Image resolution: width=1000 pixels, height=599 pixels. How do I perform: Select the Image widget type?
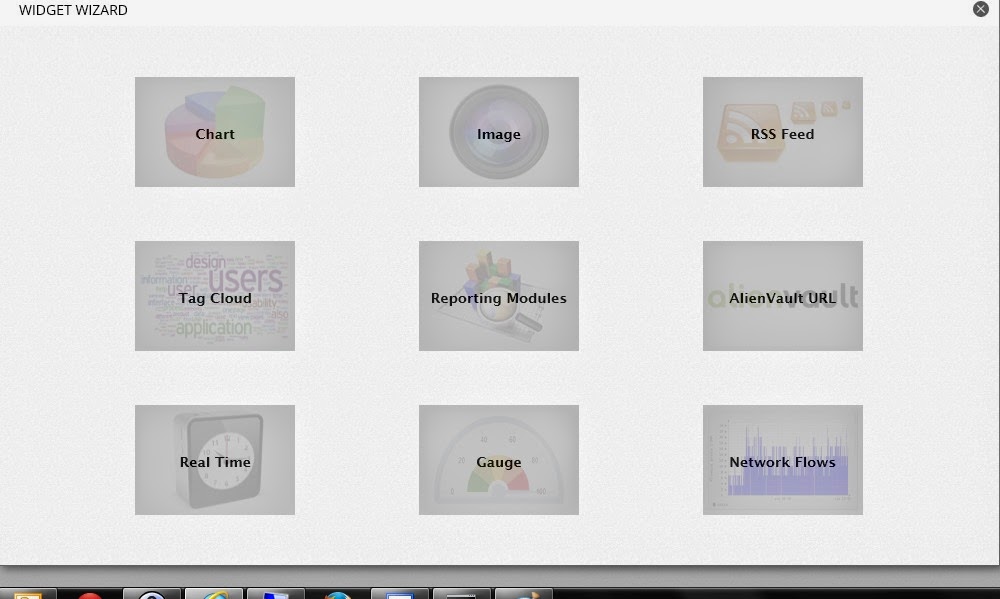pyautogui.click(x=498, y=132)
